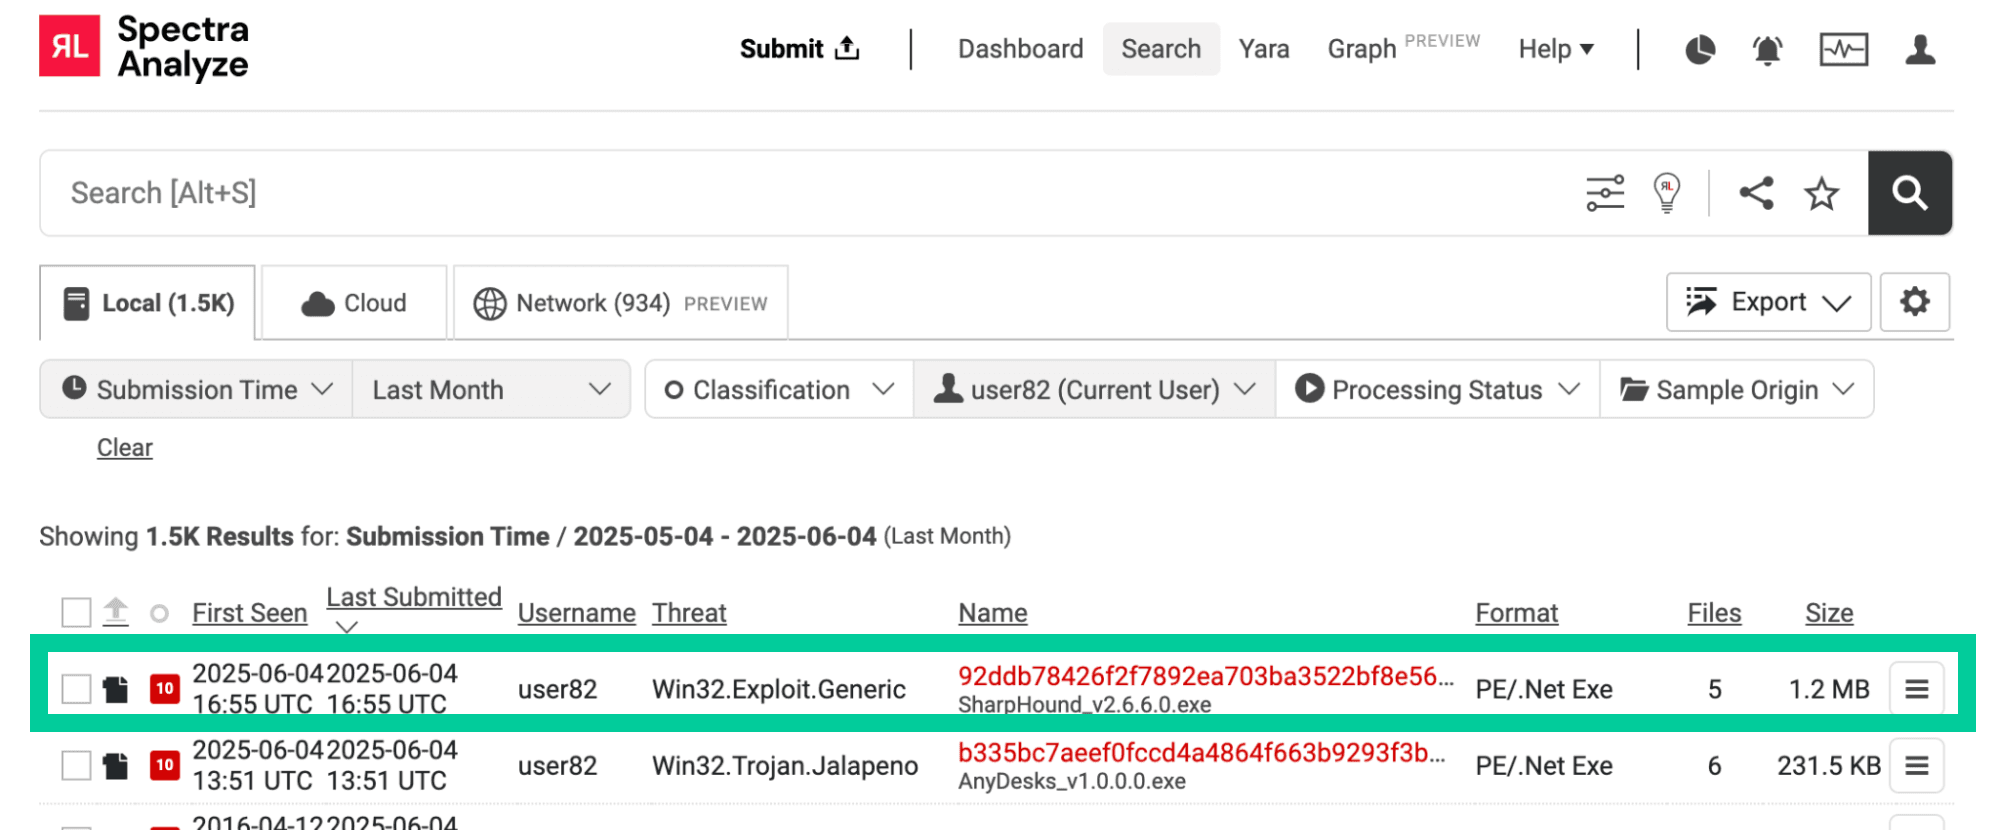1999x830 pixels.
Task: Open the system activity monitor icon
Action: coord(1843,49)
